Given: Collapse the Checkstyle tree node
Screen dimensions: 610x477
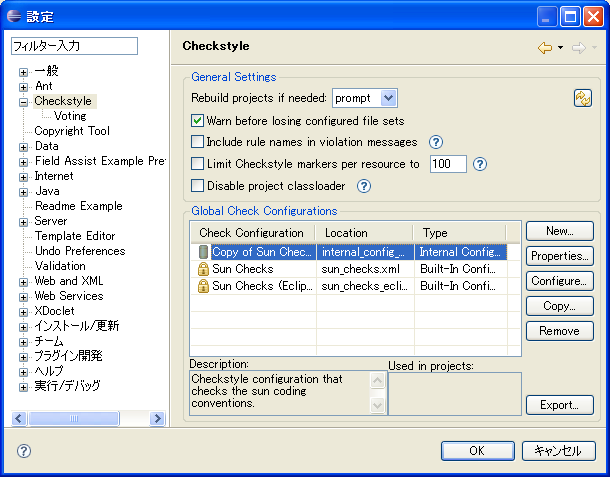Looking at the screenshot, I should pos(23,101).
